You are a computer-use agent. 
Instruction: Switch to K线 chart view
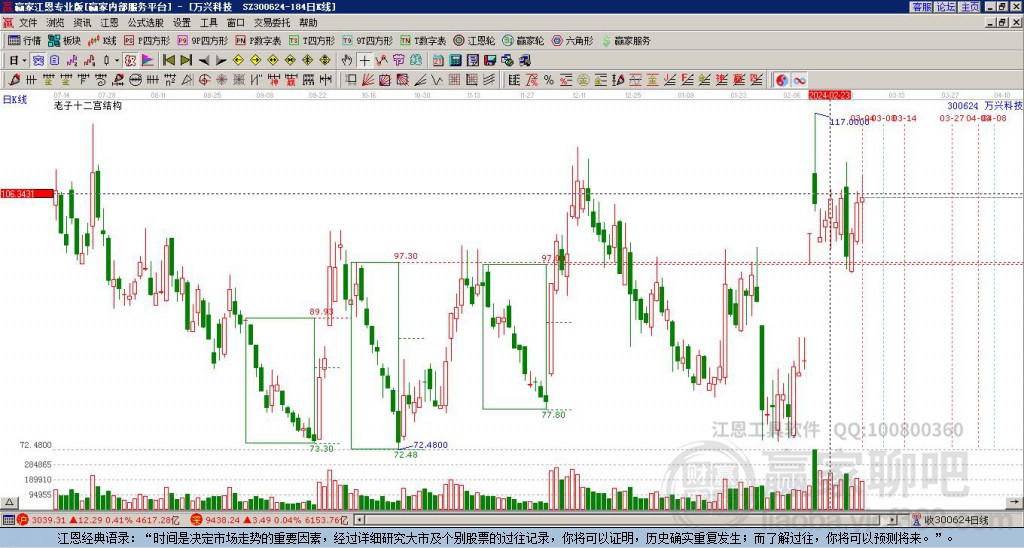tap(103, 40)
